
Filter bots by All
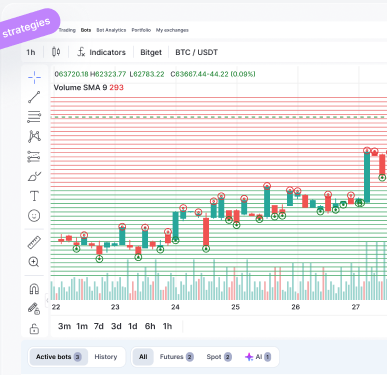pos(143,357)
